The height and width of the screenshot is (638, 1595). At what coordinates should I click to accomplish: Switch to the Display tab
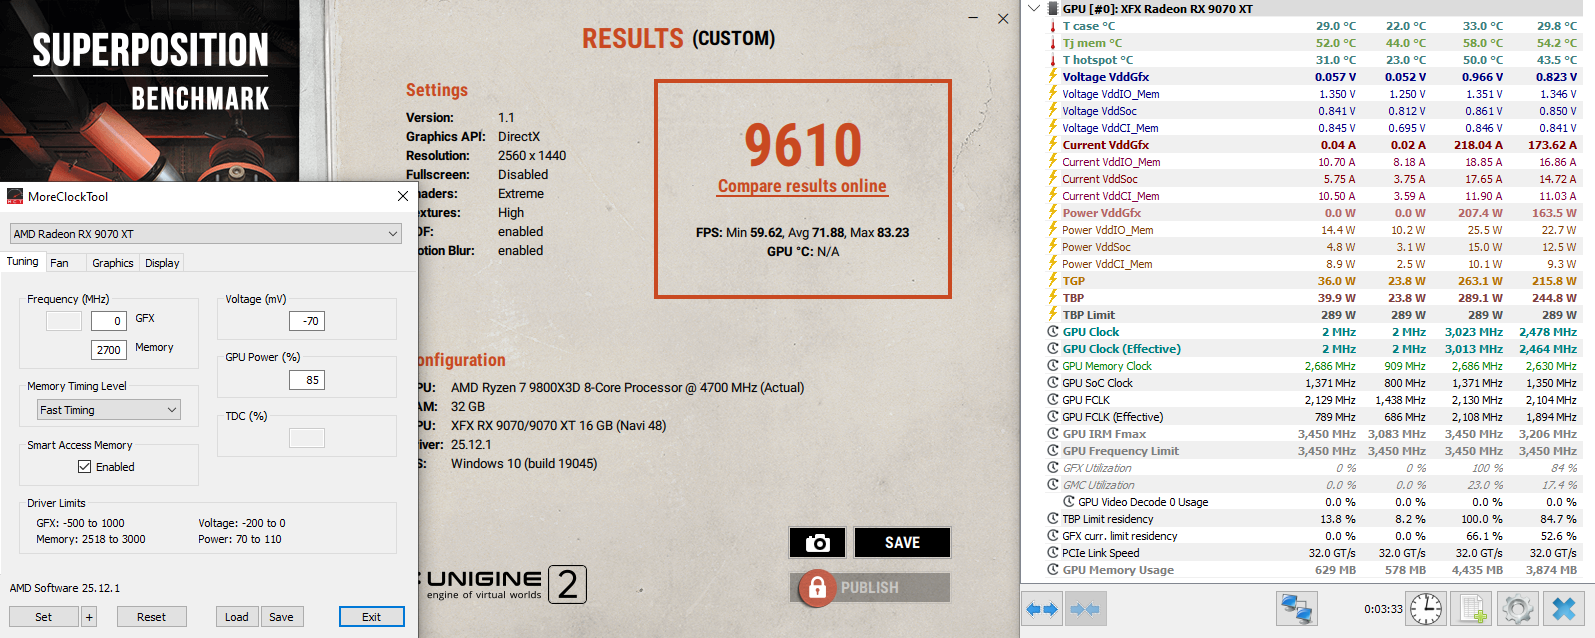pos(162,263)
